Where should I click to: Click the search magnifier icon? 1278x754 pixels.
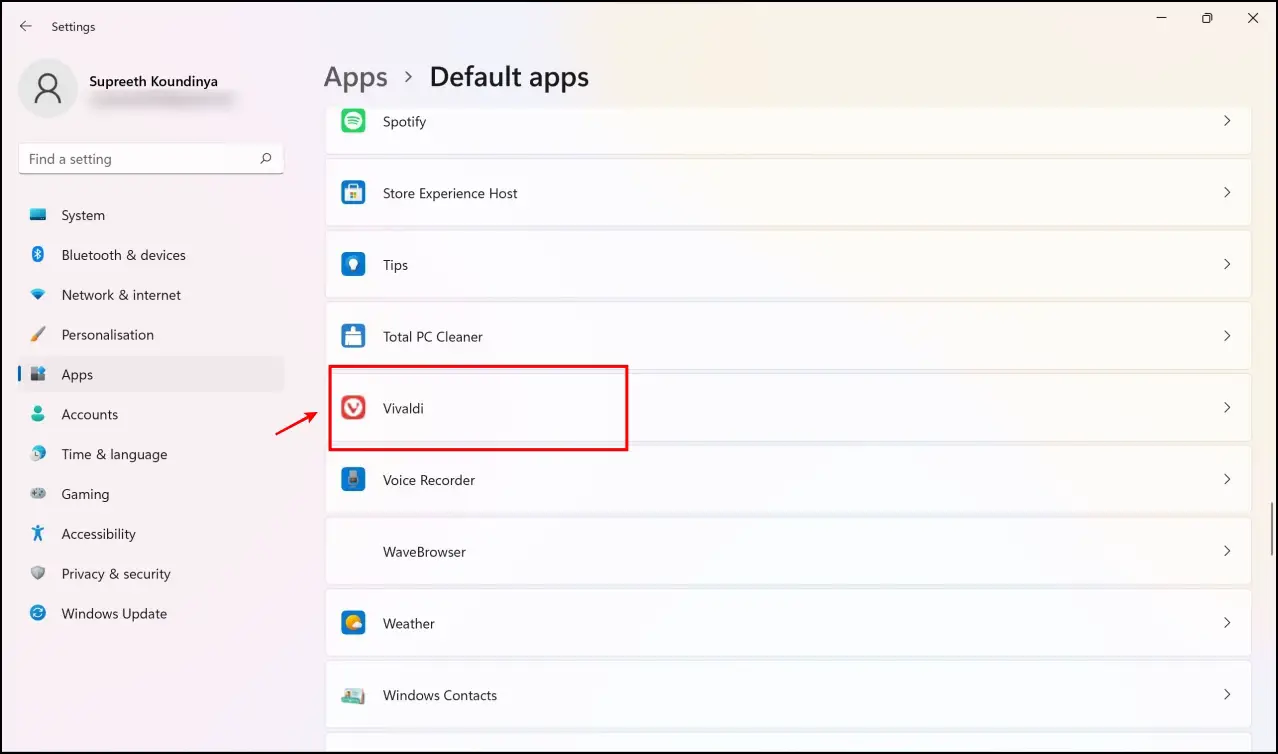coord(266,158)
